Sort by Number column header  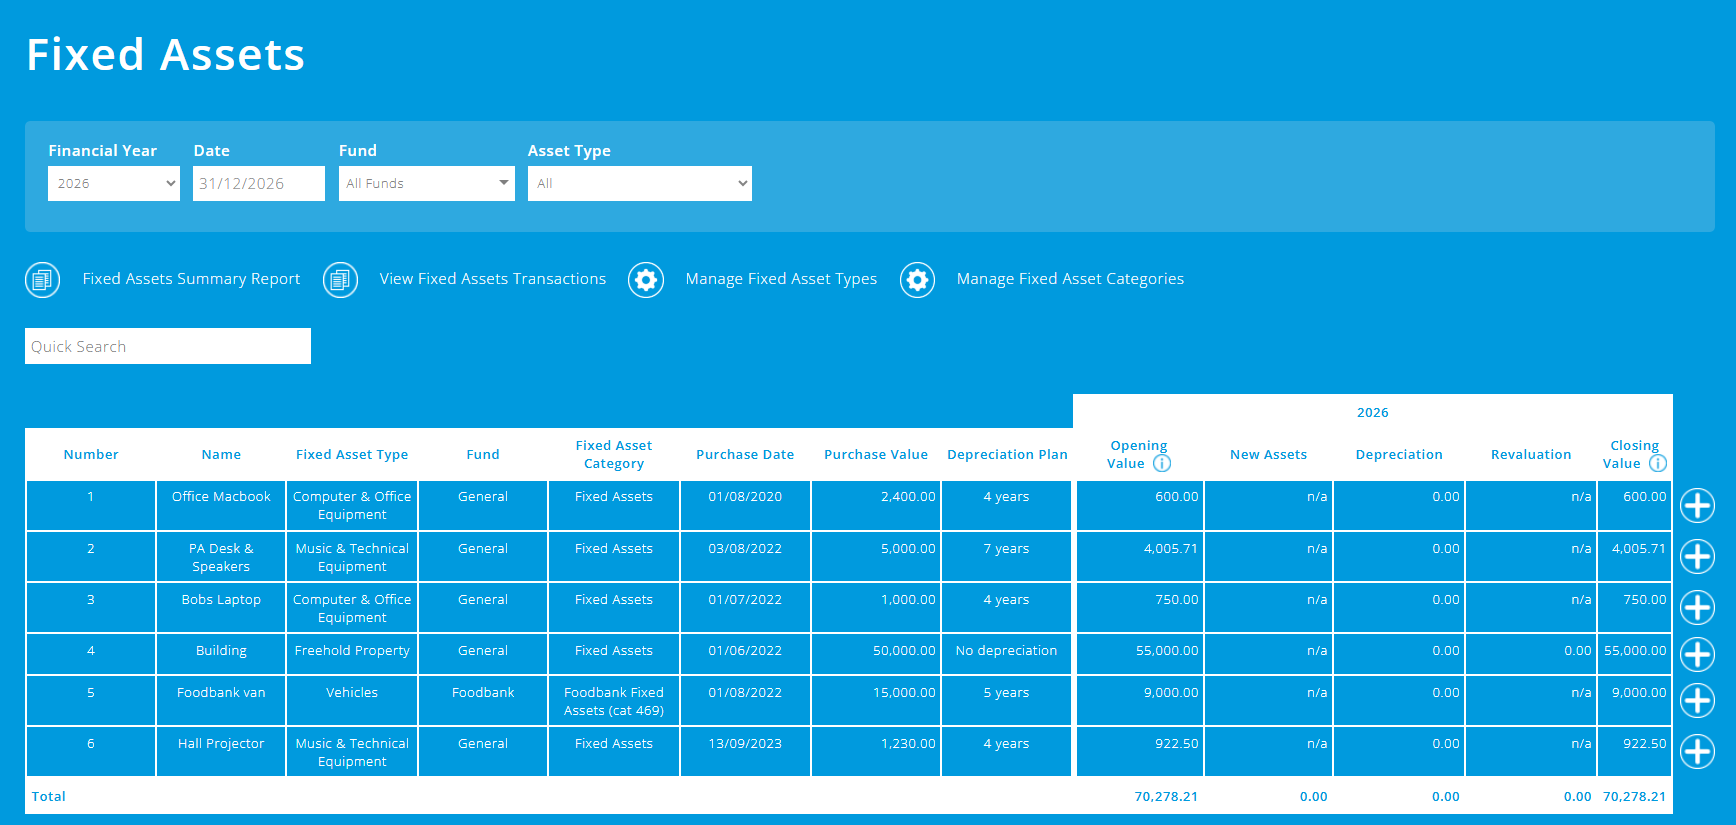[91, 454]
